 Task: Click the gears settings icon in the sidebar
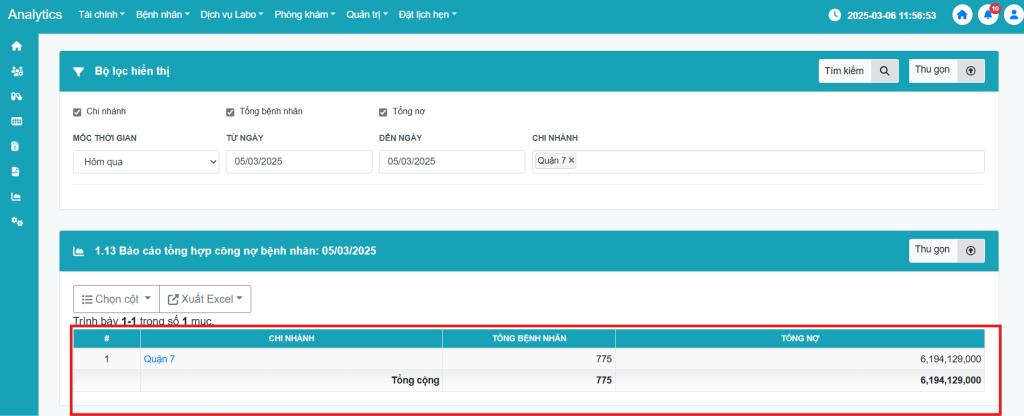coord(16,221)
